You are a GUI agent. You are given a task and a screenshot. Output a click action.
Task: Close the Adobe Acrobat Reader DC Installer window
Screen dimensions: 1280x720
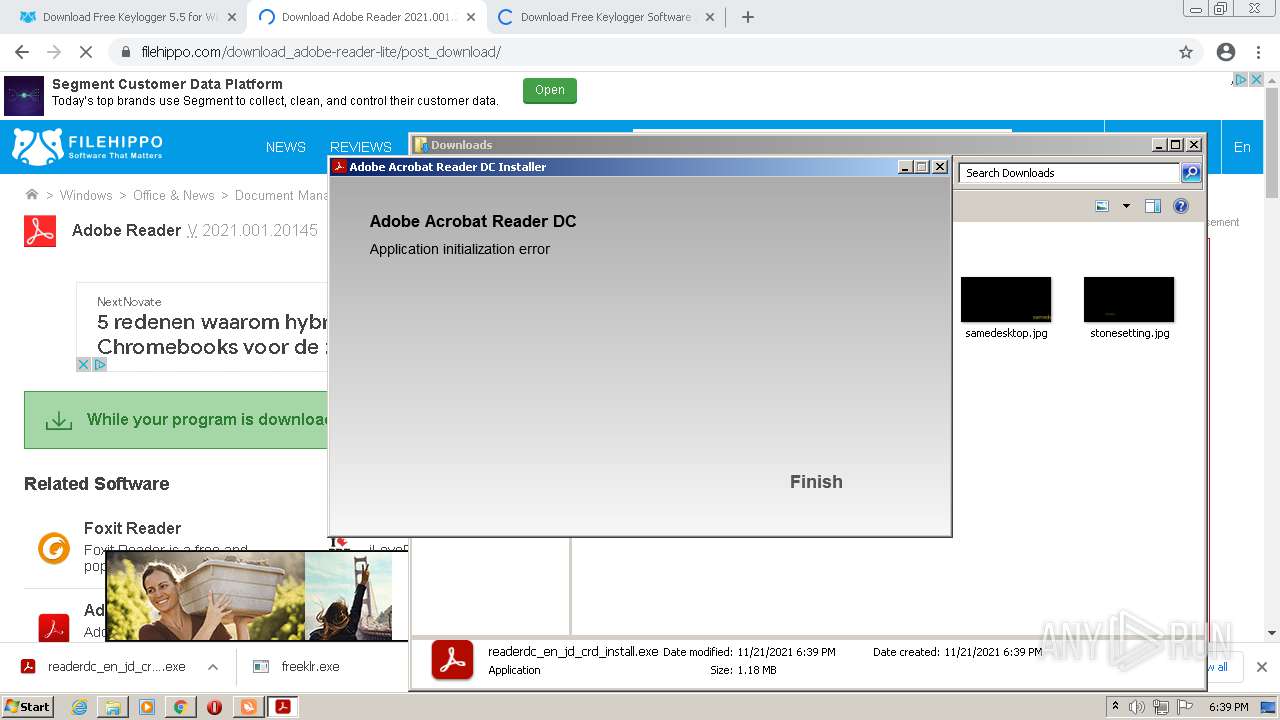point(940,167)
